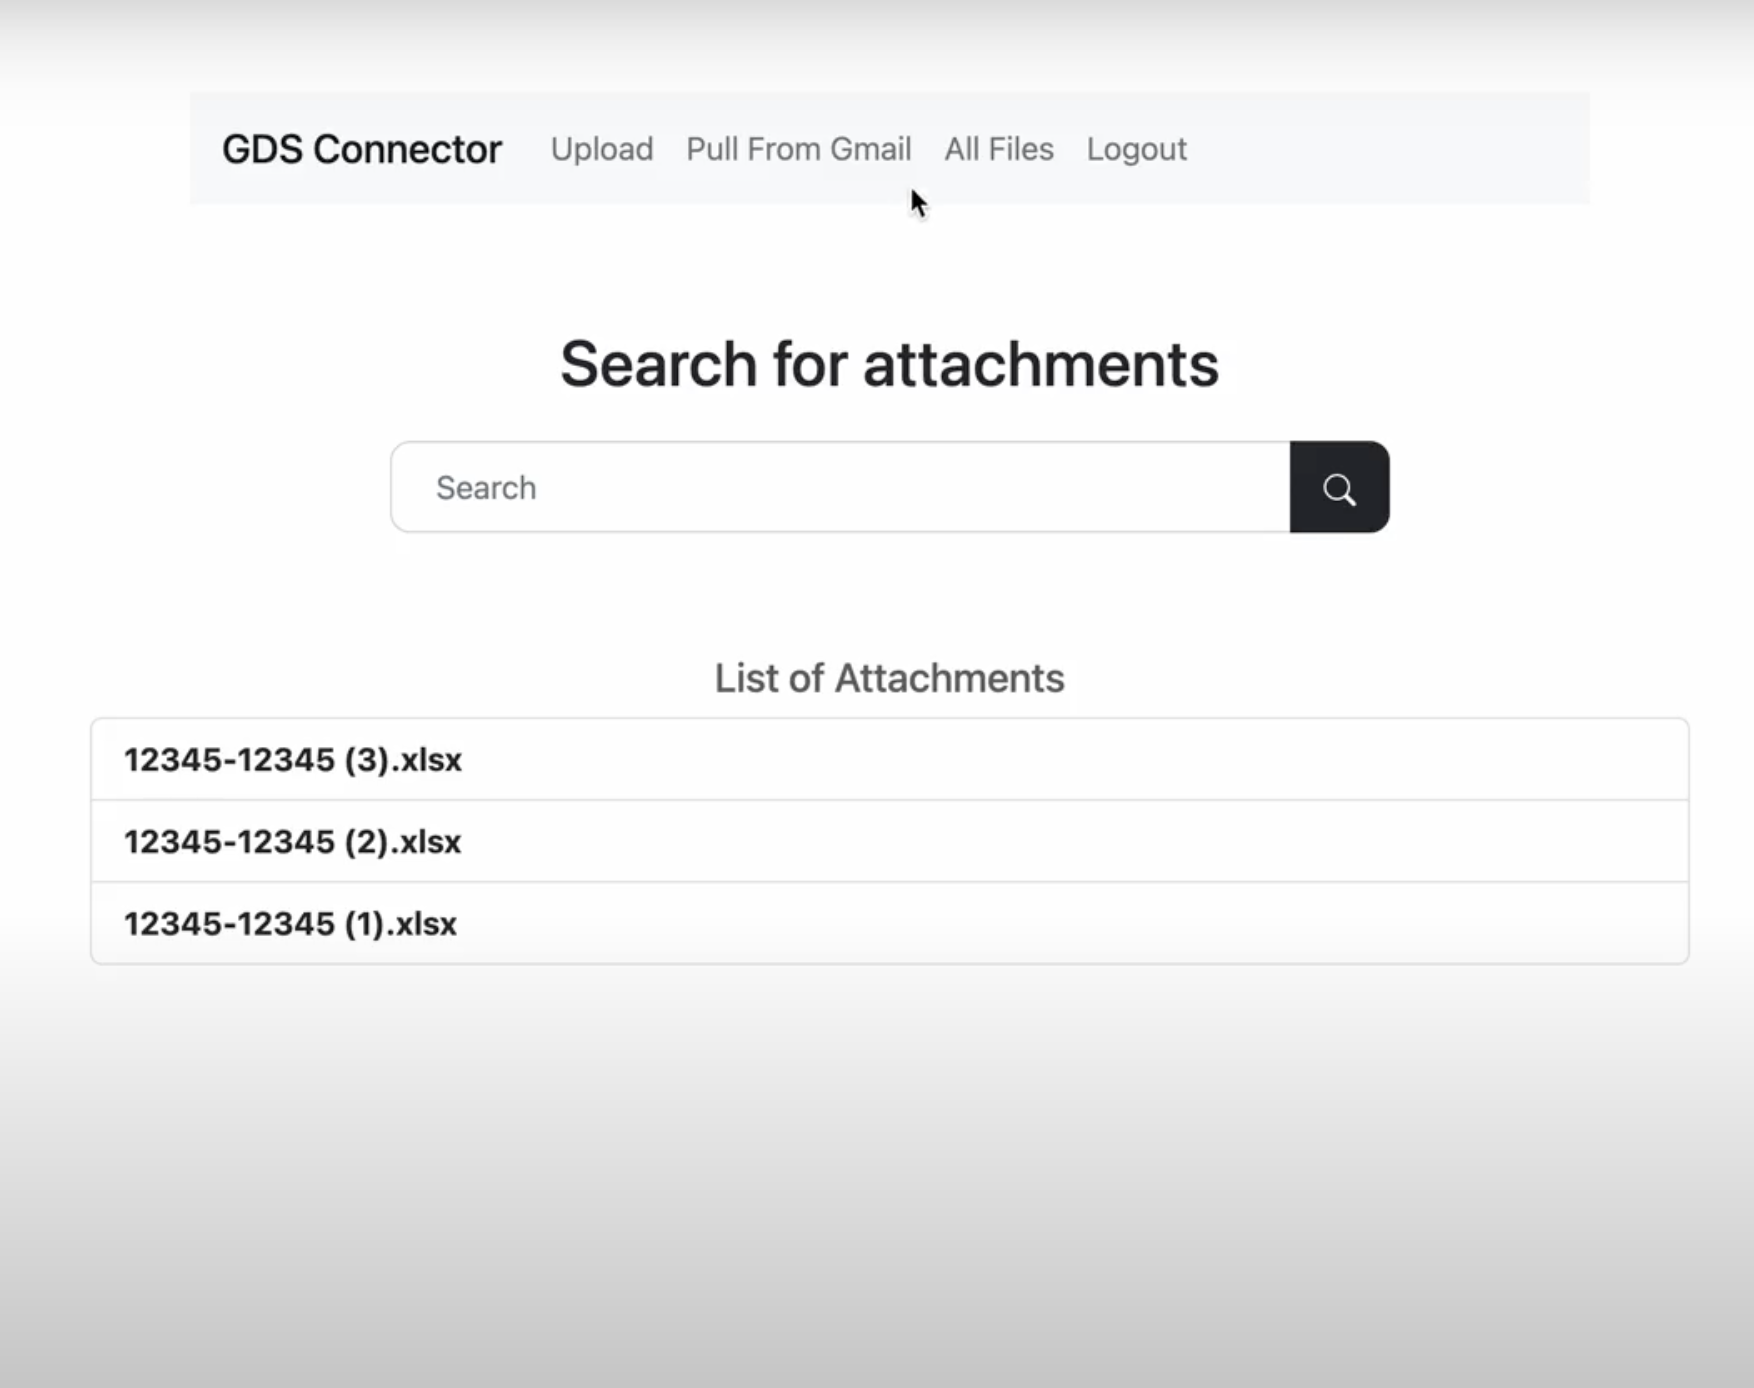This screenshot has height=1388, width=1754.
Task: Open the GDS Connector home link
Action: pyautogui.click(x=362, y=149)
